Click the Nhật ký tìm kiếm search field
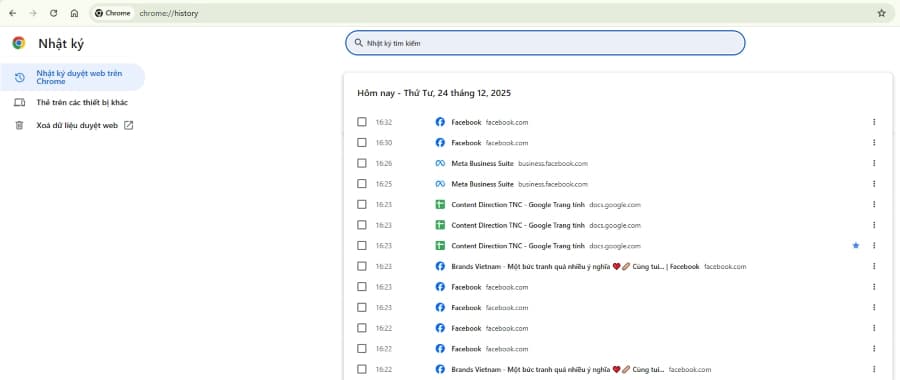The width and height of the screenshot is (900, 380). [x=545, y=43]
